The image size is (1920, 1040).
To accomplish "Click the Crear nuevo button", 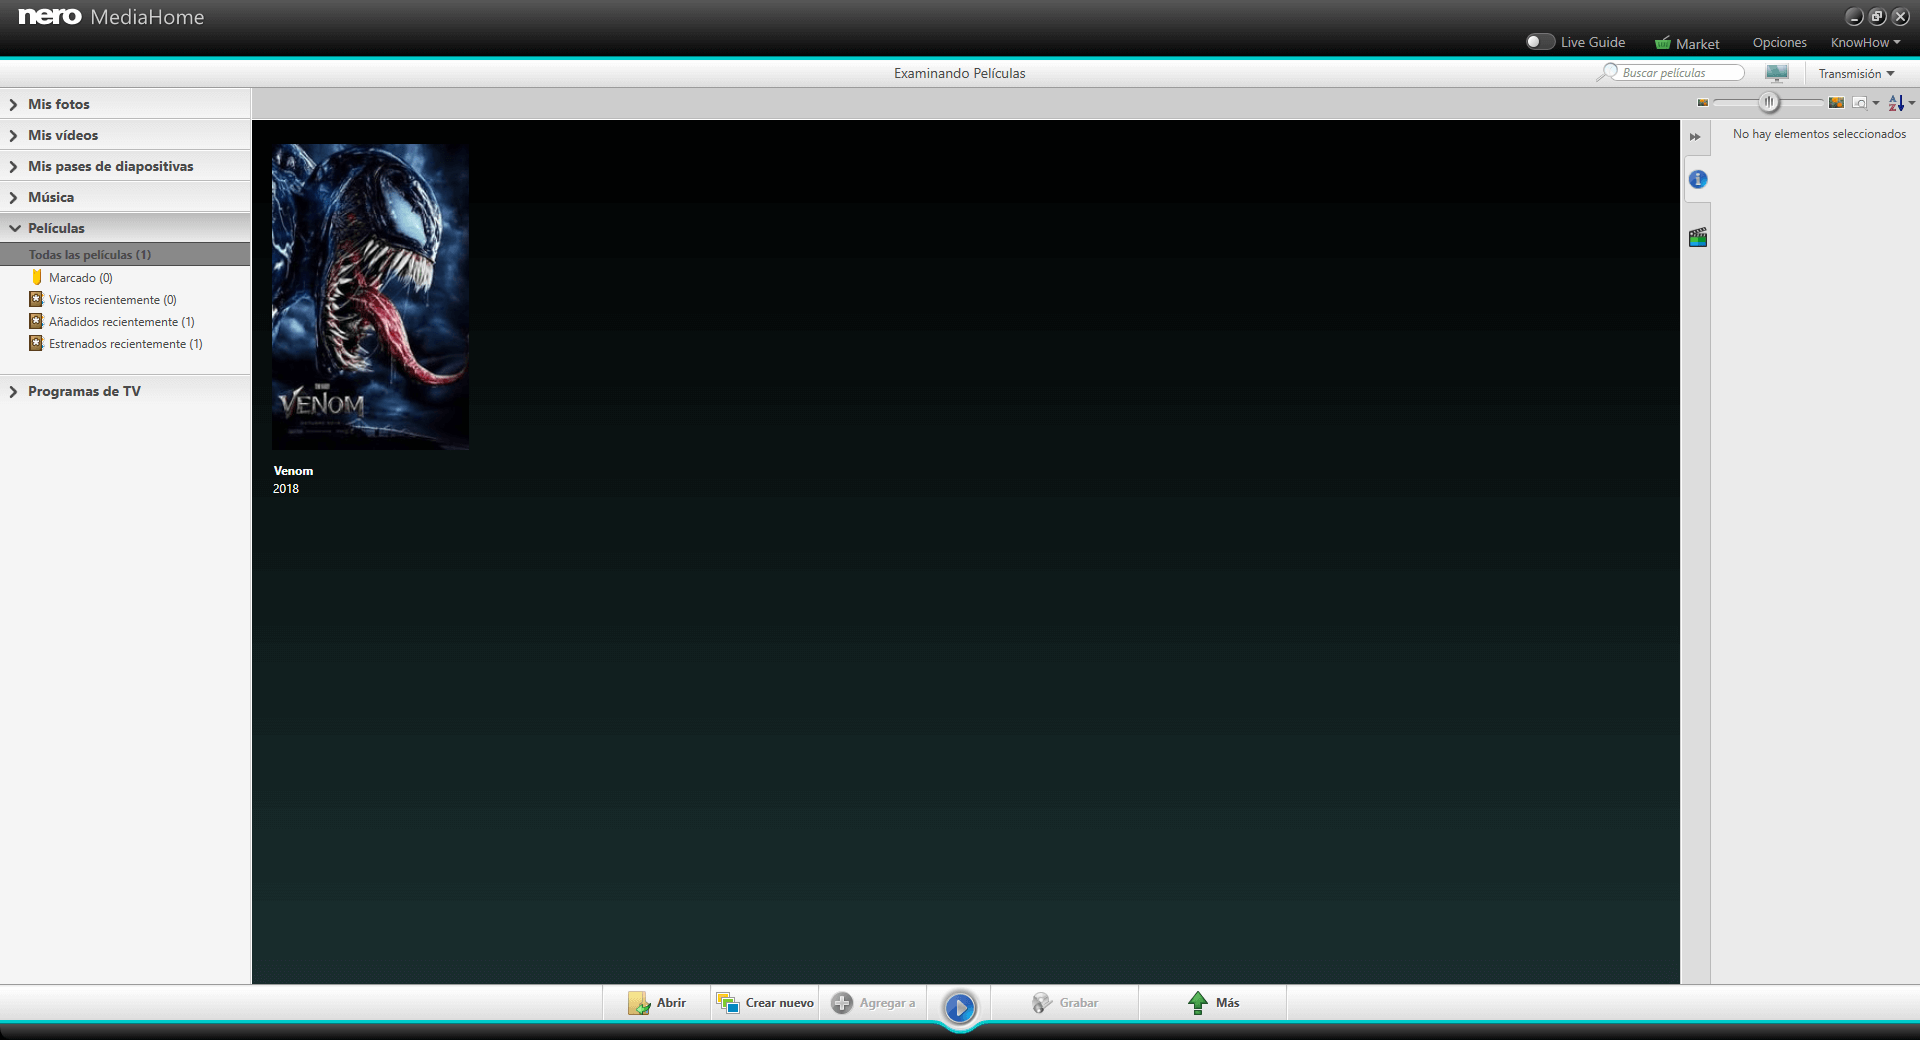I will (x=765, y=1003).
